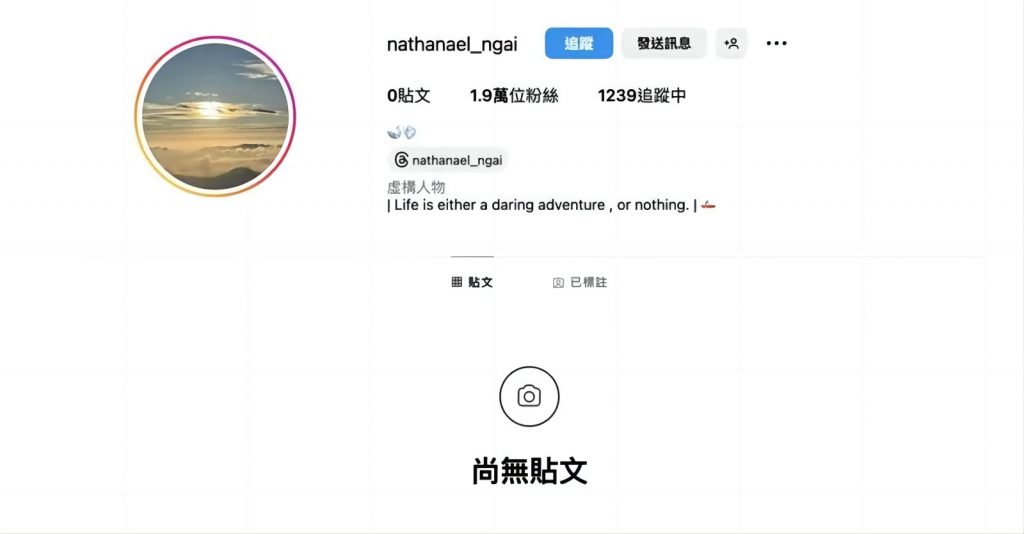1024x534 pixels.
Task: Open the nathanael_ngai Threads profile link
Action: click(448, 160)
